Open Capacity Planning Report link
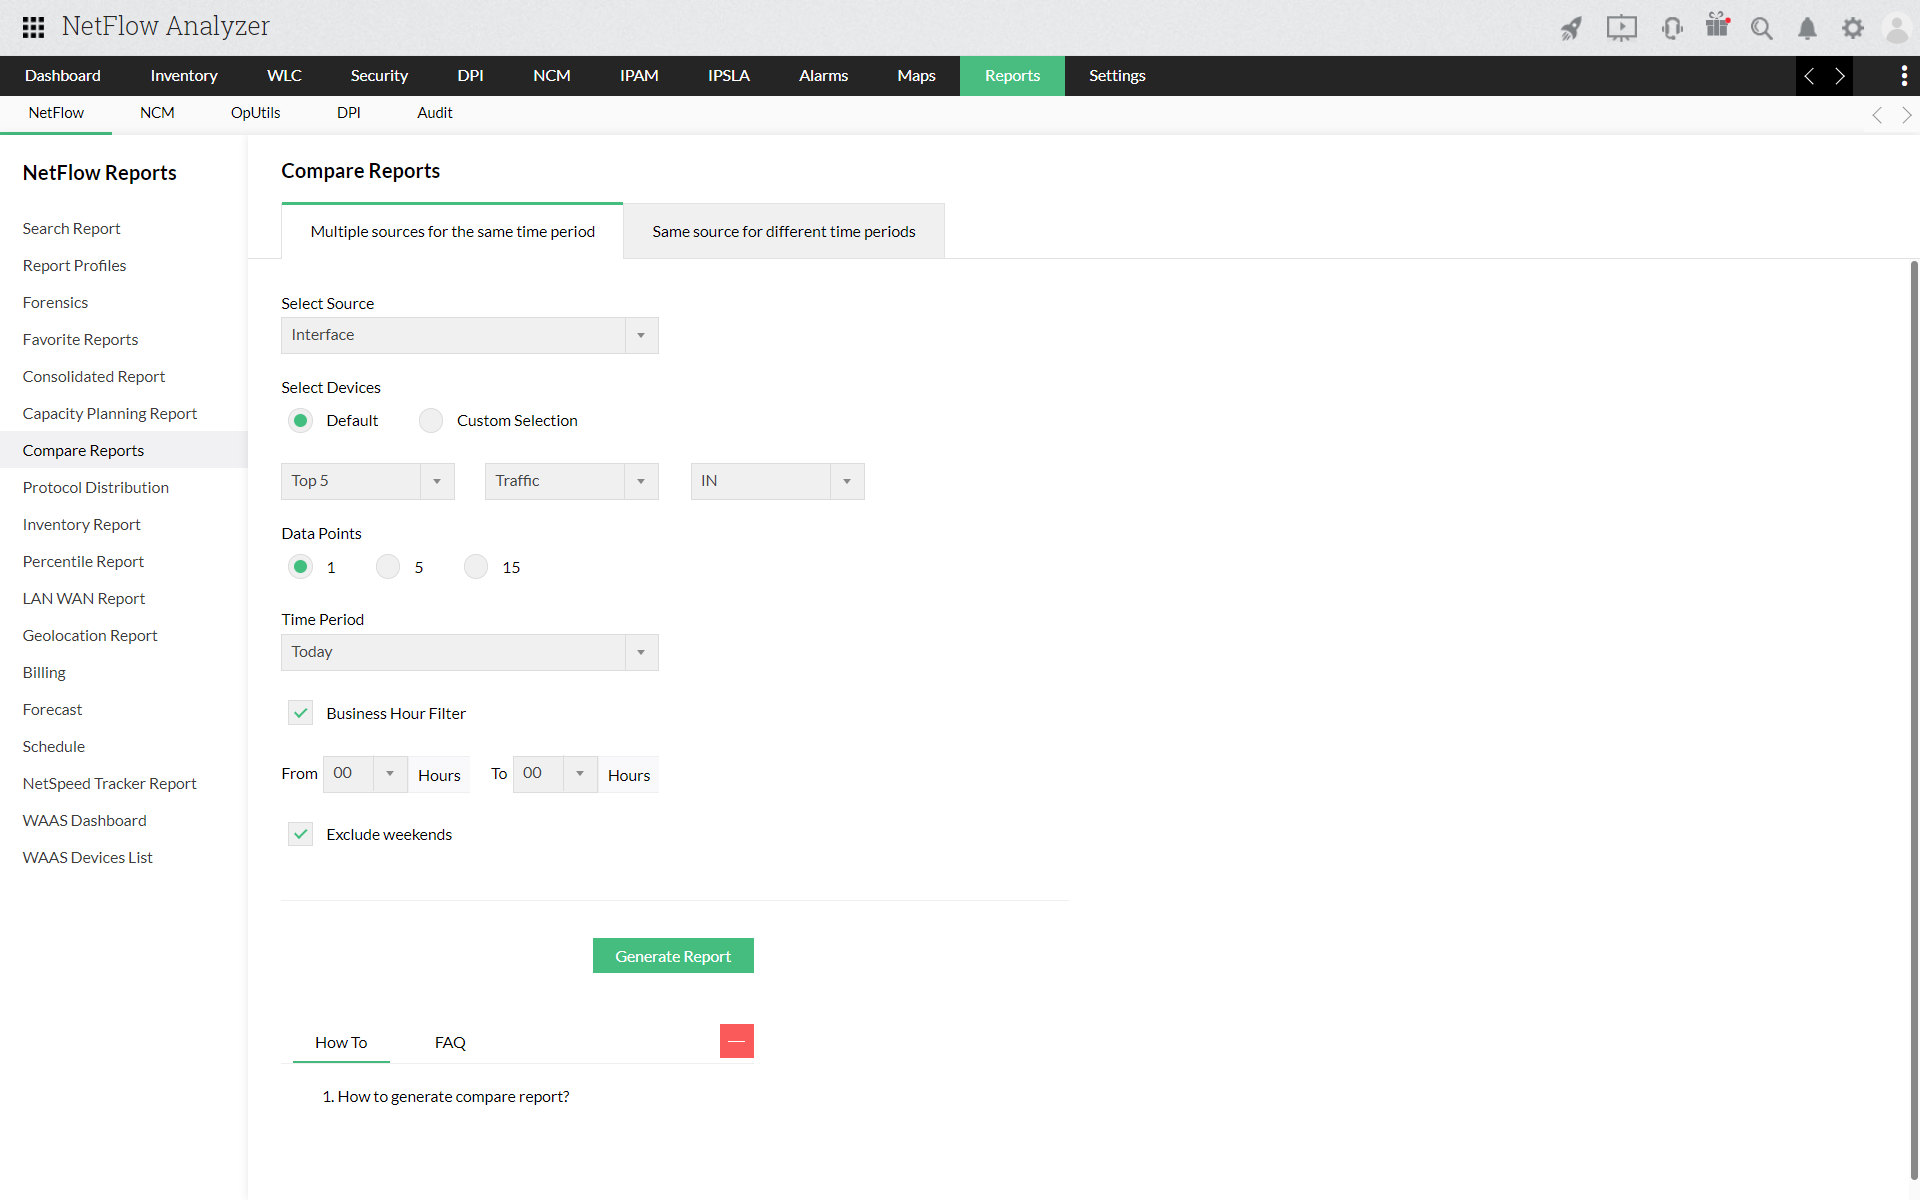The height and width of the screenshot is (1200, 1920). pyautogui.click(x=110, y=413)
